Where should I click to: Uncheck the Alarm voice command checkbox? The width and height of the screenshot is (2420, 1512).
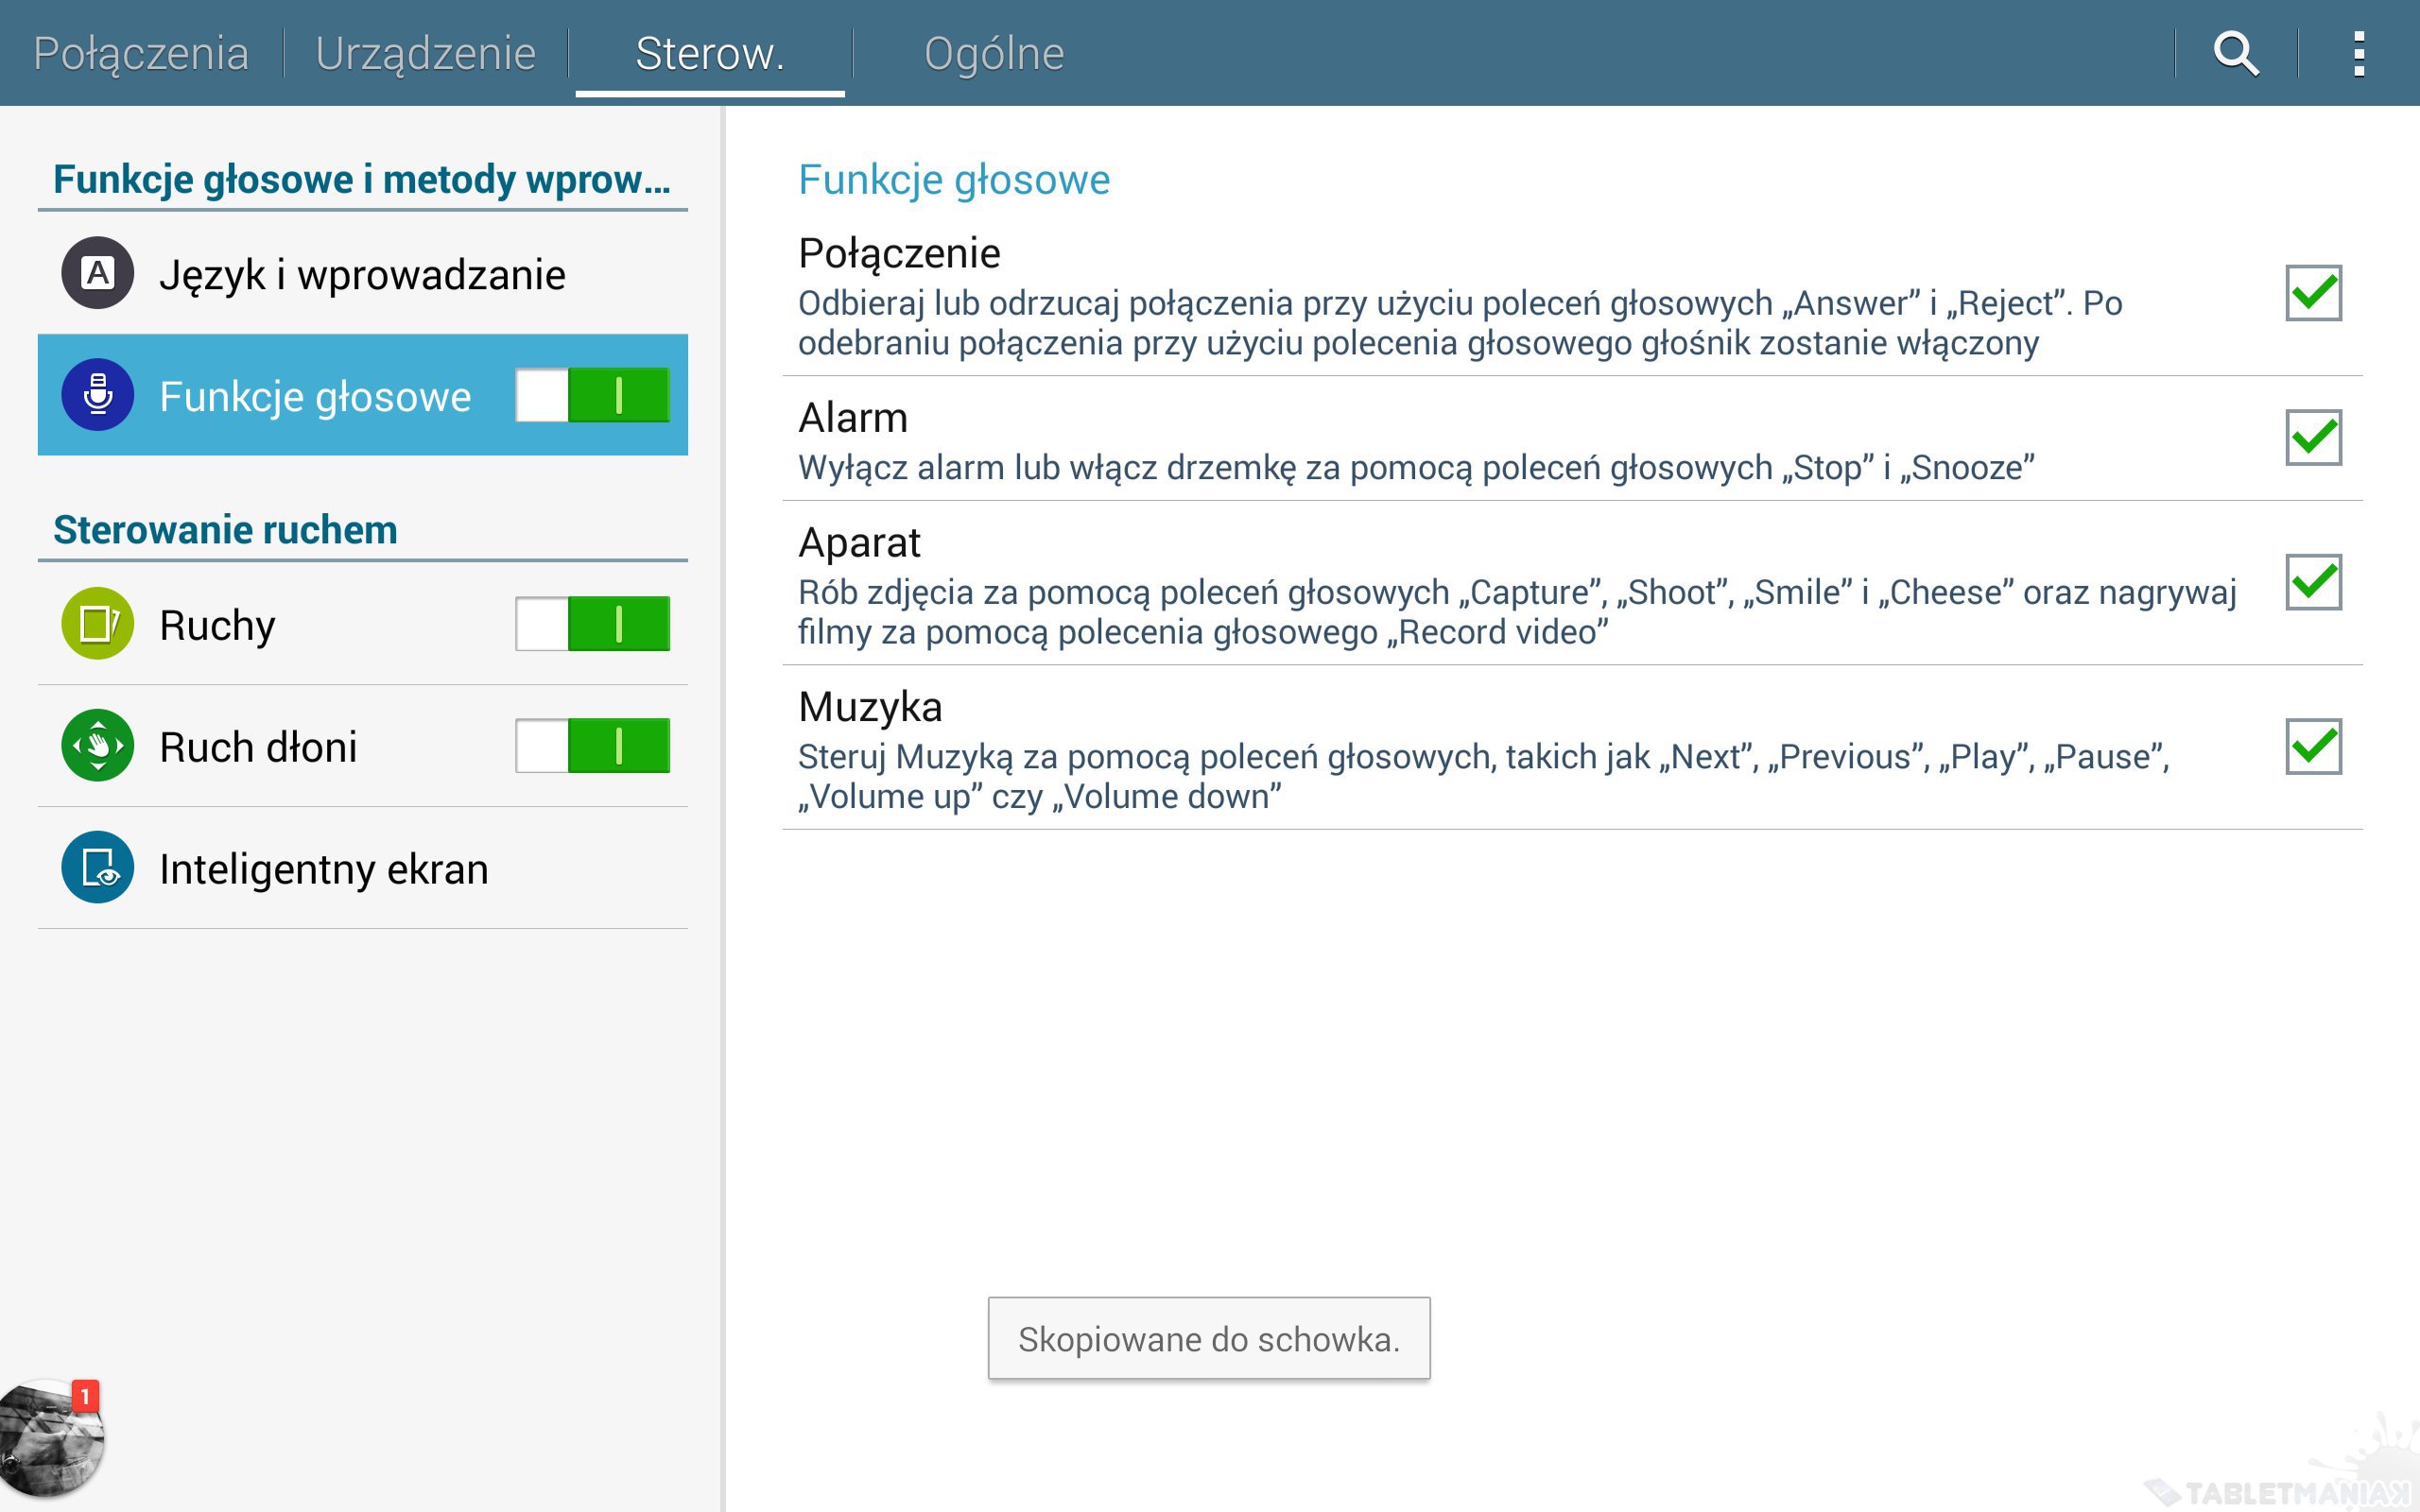2313,437
